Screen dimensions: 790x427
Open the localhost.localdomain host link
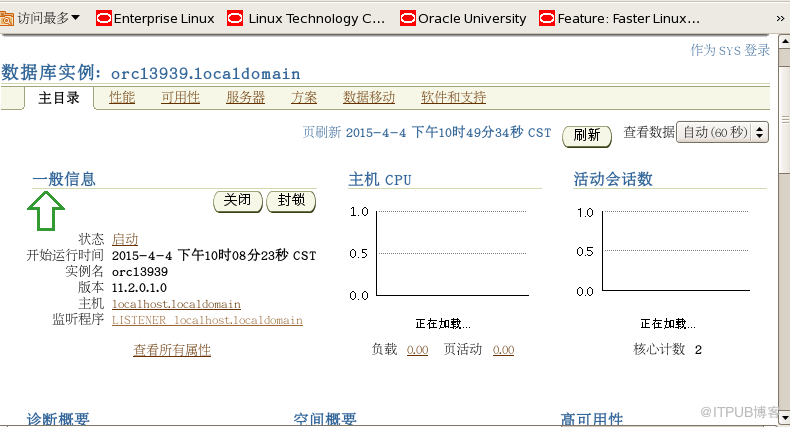click(x=176, y=304)
